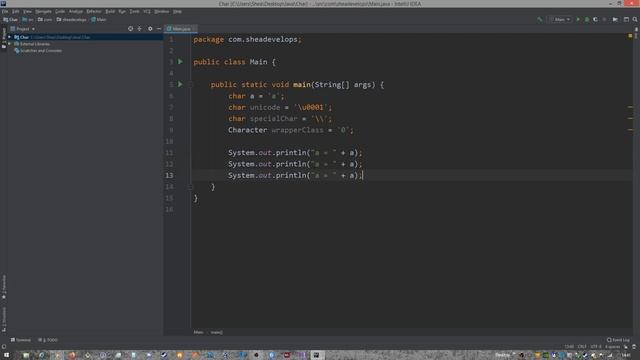Click the sheadevelops breadcrumb

pos(71,19)
